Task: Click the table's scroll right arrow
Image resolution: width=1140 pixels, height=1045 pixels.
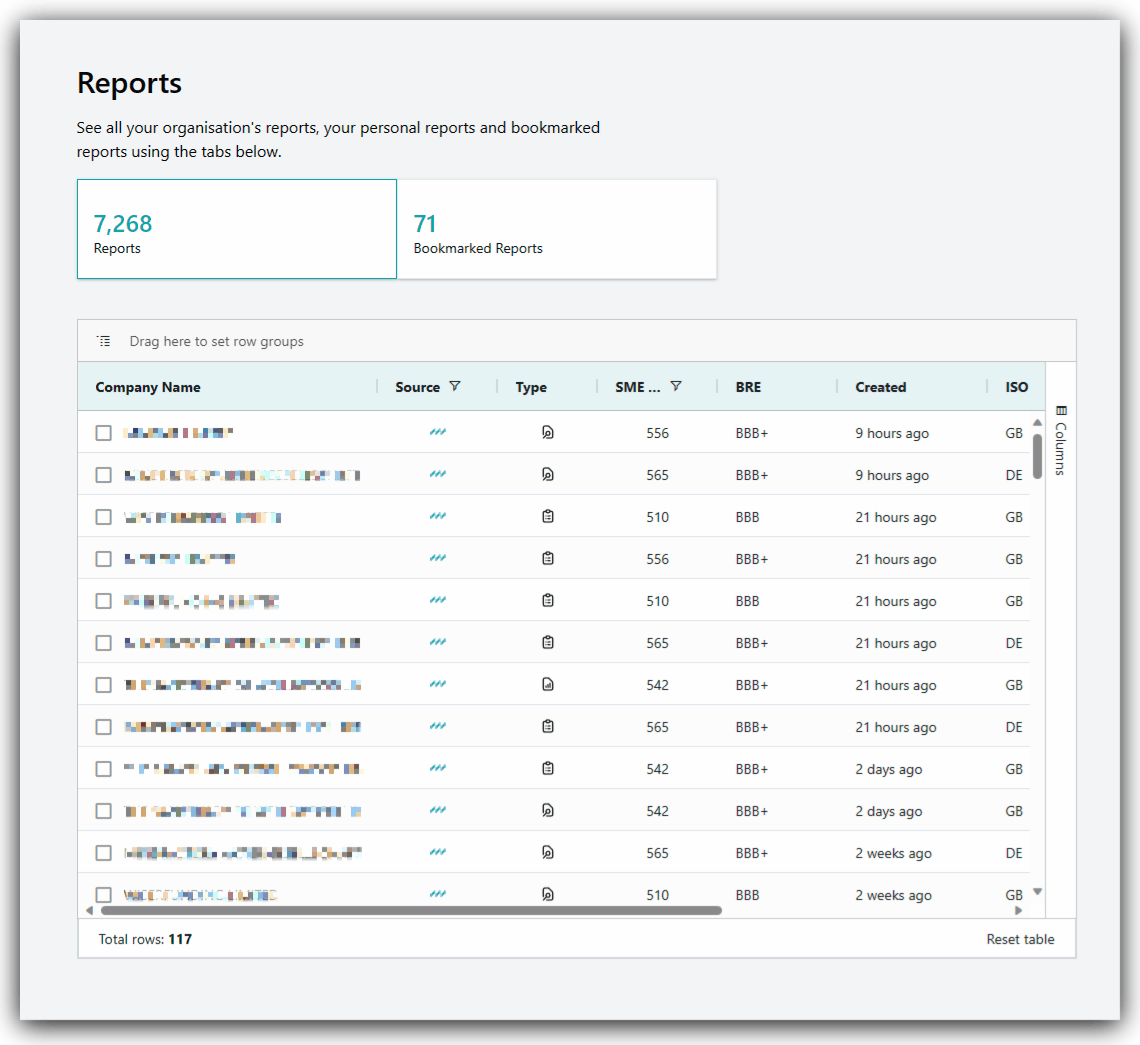Action: coord(1019,910)
